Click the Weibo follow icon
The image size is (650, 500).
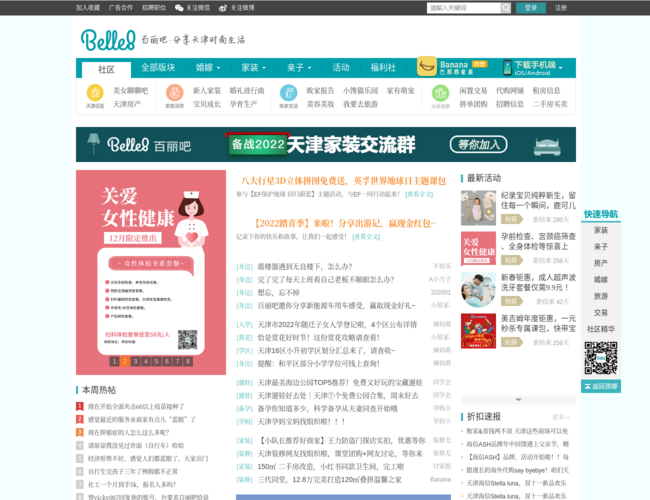point(223,8)
